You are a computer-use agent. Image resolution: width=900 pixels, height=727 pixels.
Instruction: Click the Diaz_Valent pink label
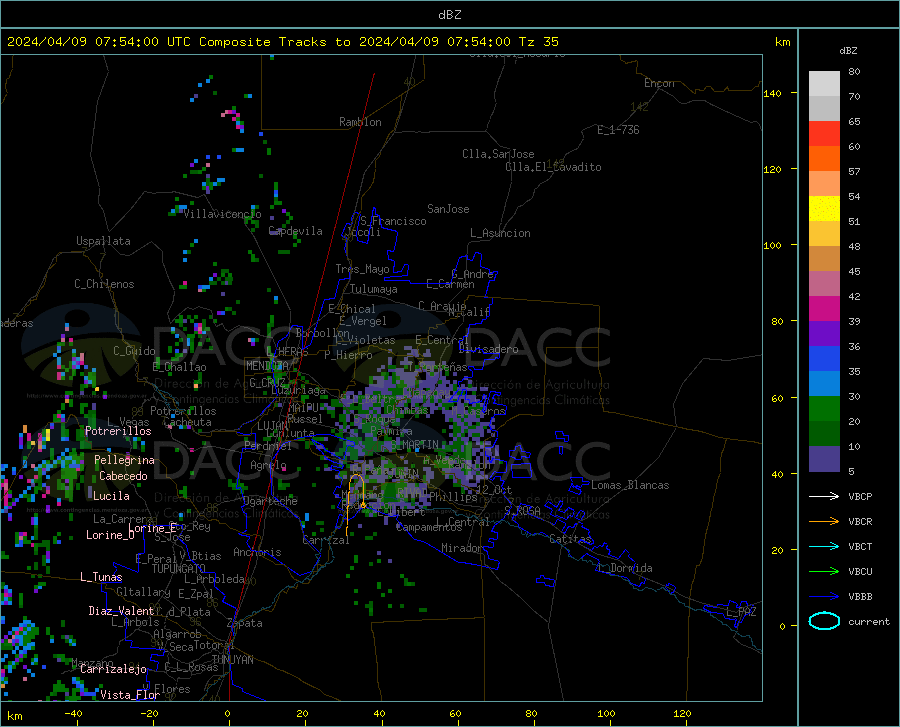coord(121,611)
